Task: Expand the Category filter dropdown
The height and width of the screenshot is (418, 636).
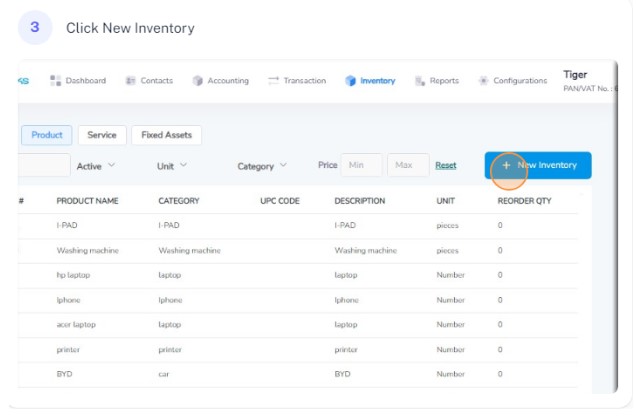Action: coord(262,166)
